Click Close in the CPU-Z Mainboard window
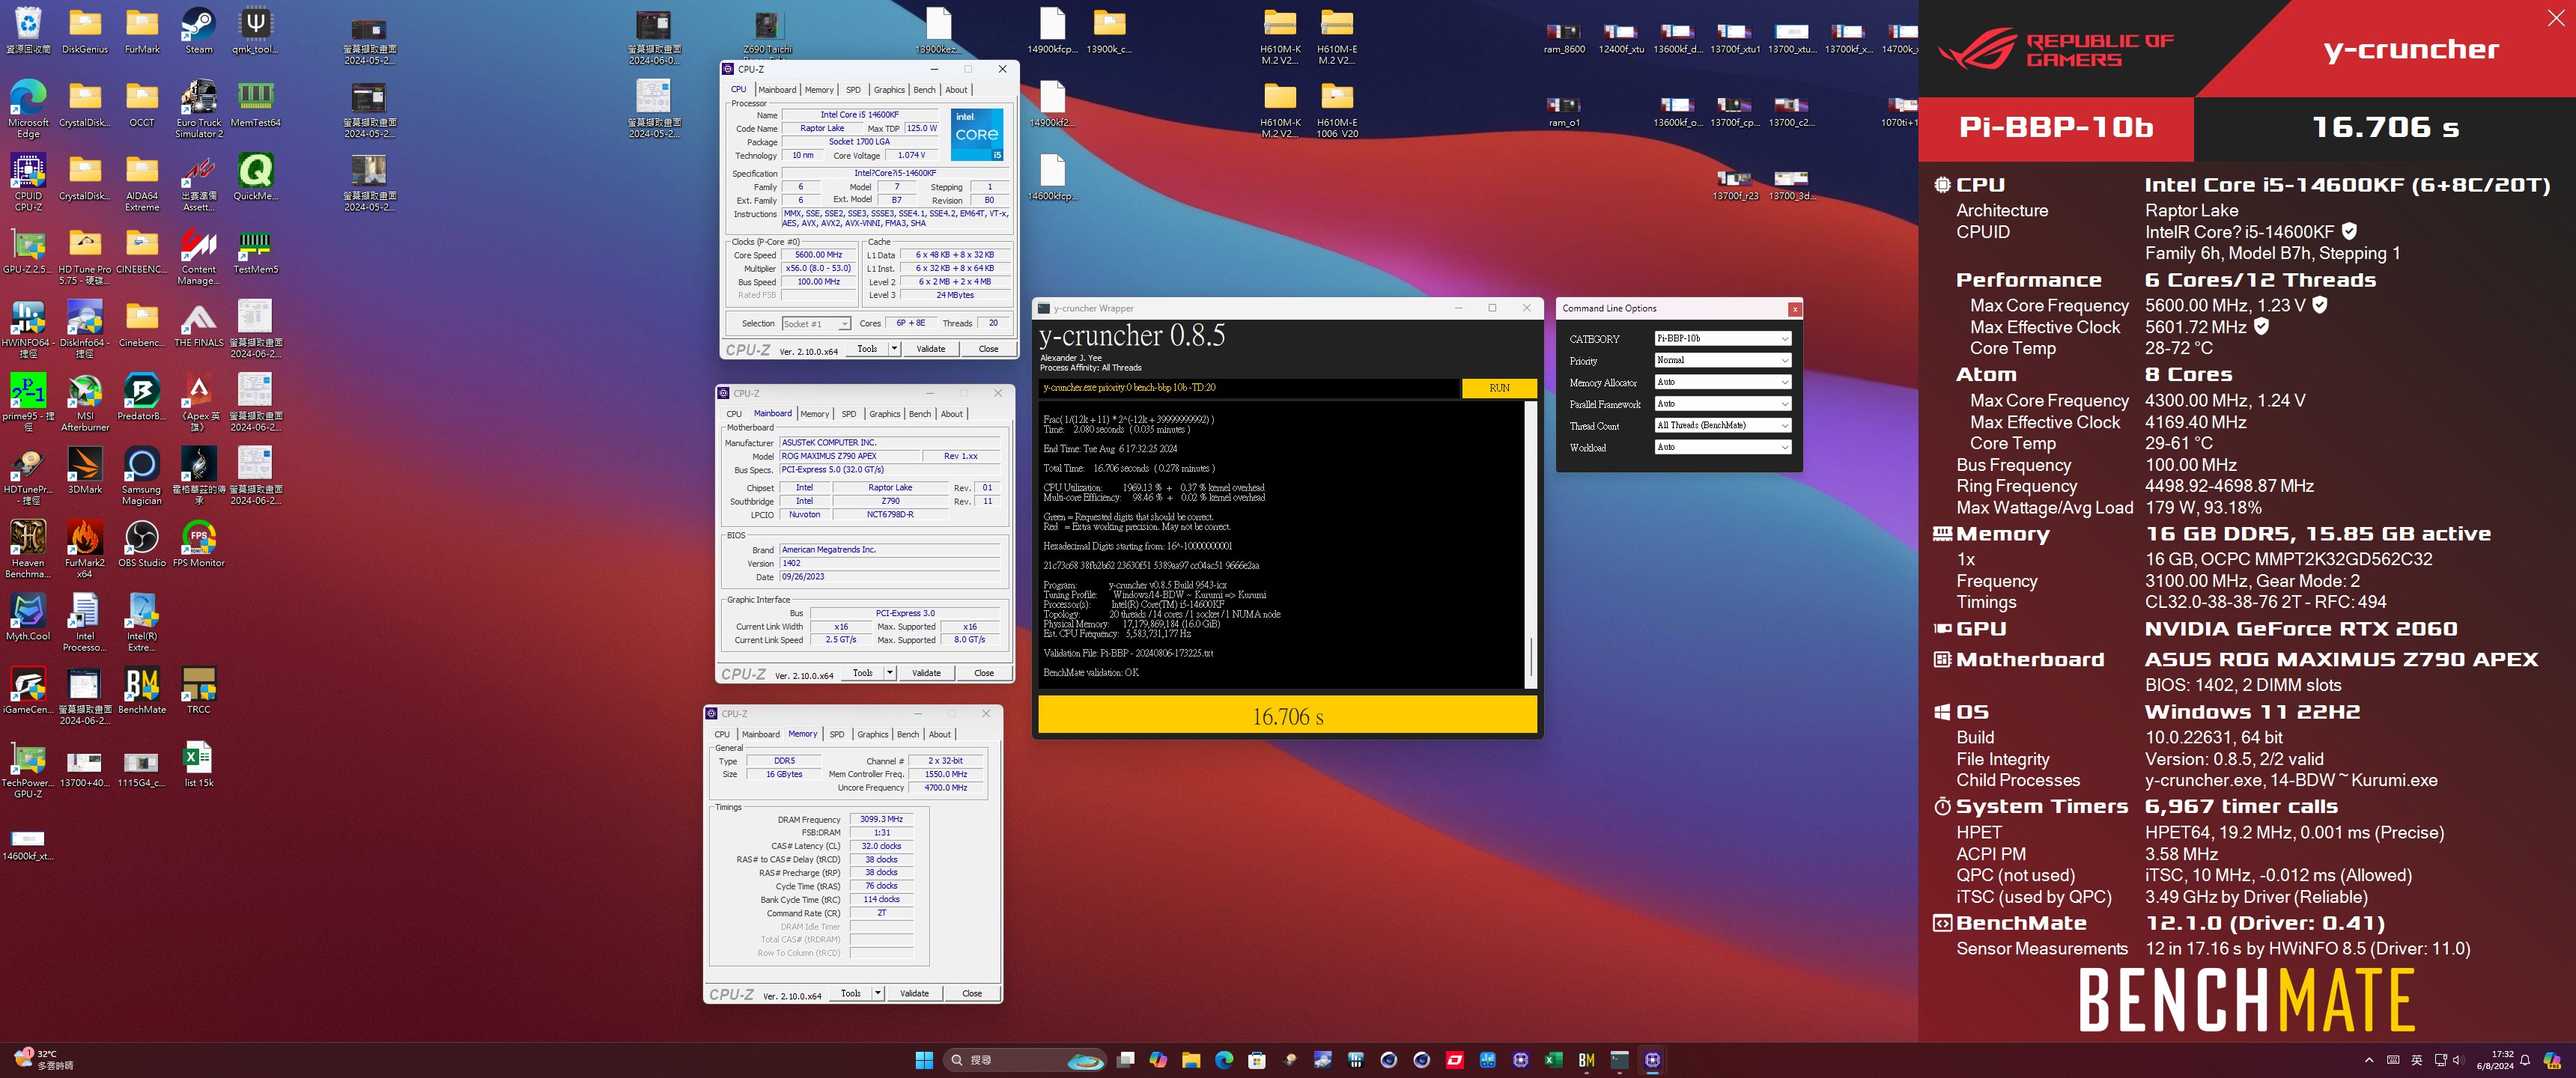This screenshot has height=1078, width=2576. pyautogui.click(x=983, y=673)
